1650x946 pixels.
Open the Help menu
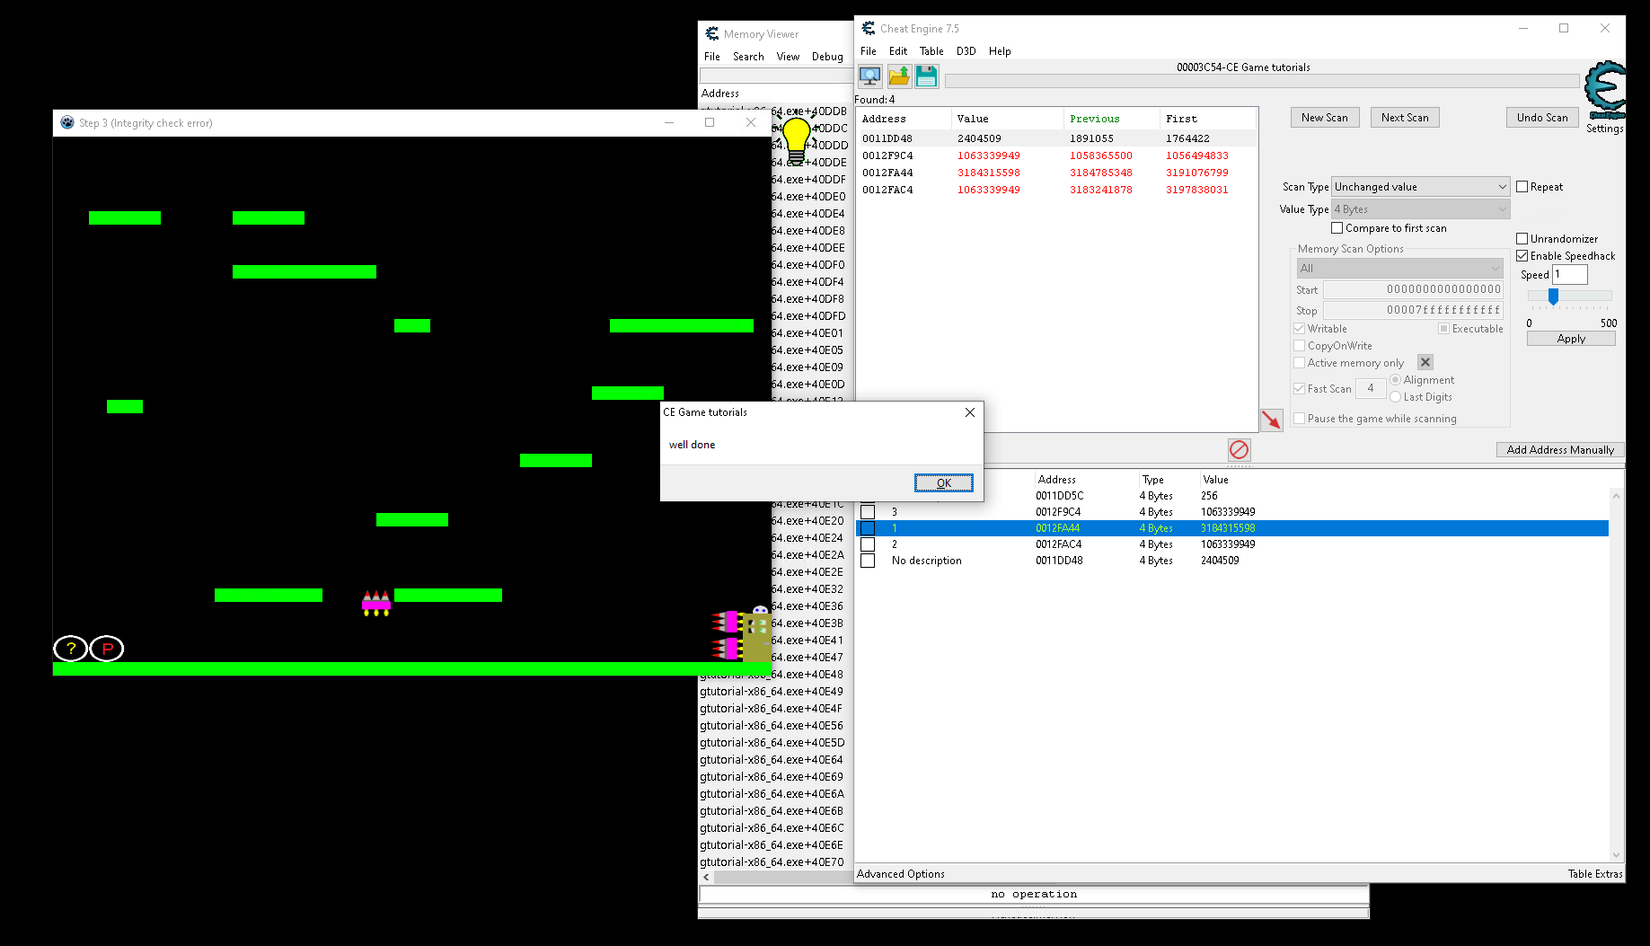pos(1000,51)
